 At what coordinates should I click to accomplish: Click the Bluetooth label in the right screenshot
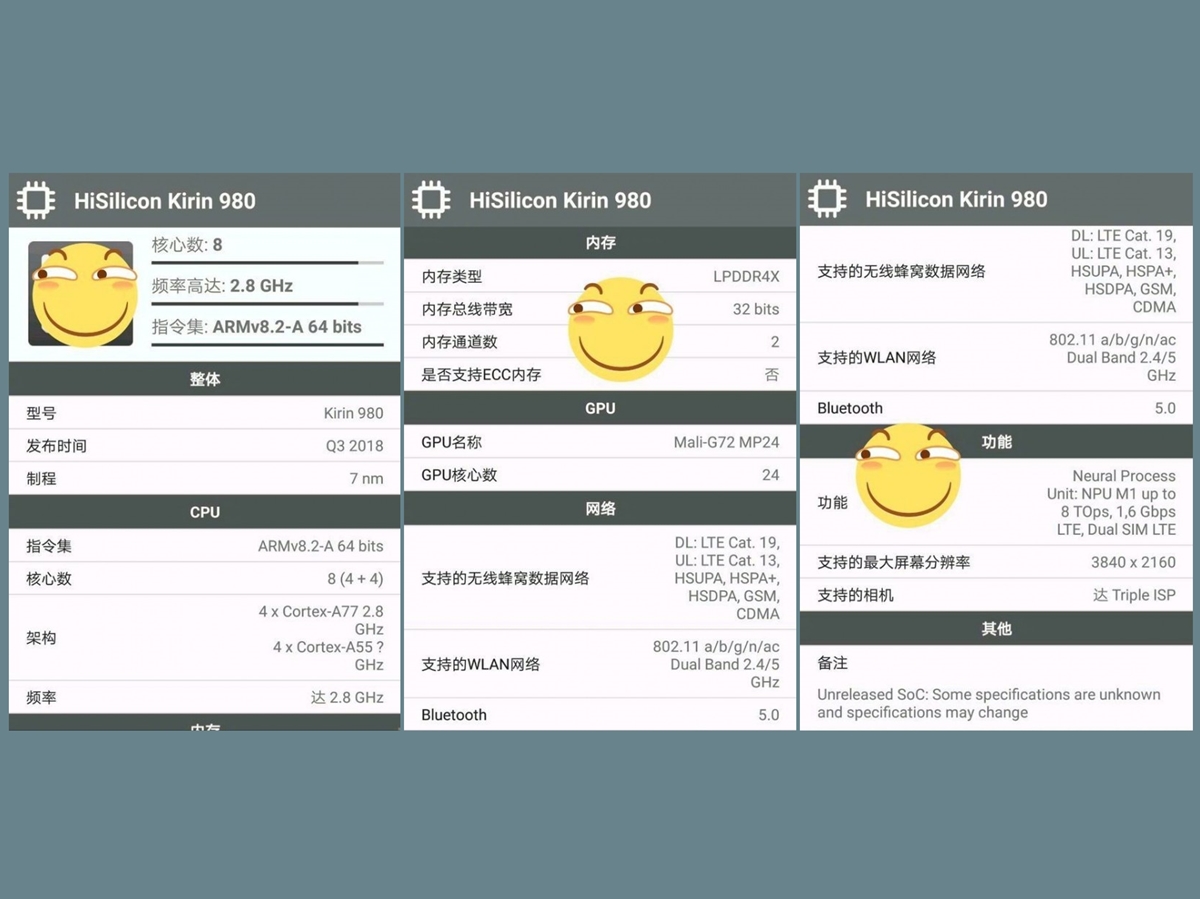[850, 408]
